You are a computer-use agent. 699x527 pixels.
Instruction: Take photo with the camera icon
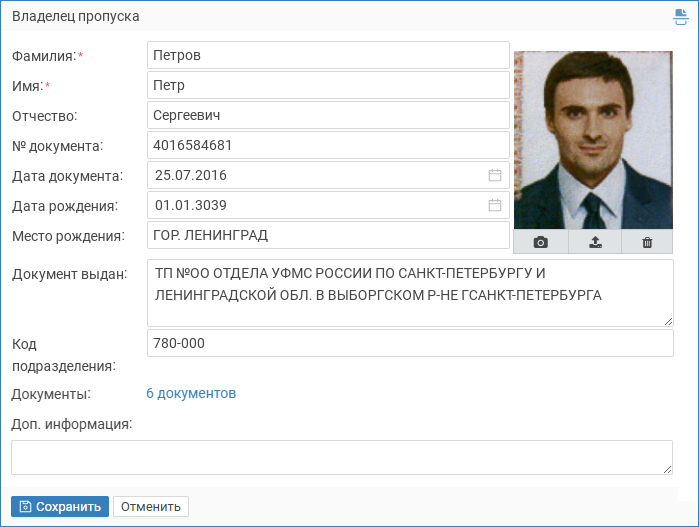click(541, 242)
